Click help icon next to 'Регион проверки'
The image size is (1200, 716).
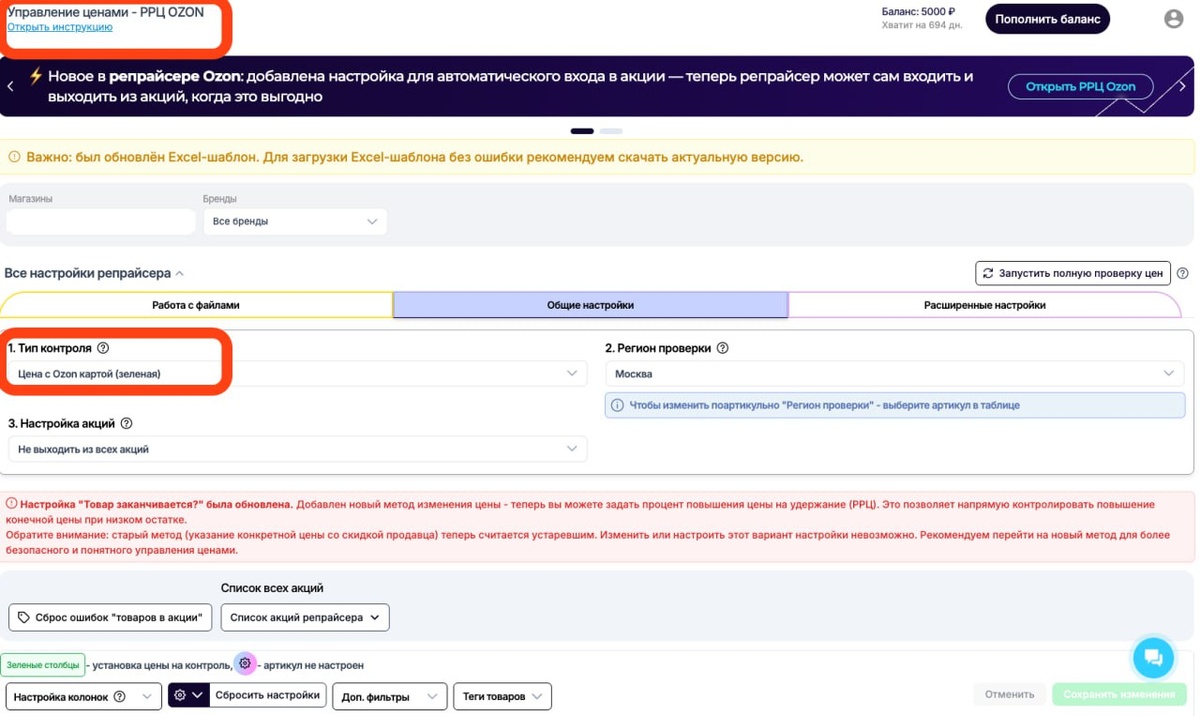pos(723,348)
